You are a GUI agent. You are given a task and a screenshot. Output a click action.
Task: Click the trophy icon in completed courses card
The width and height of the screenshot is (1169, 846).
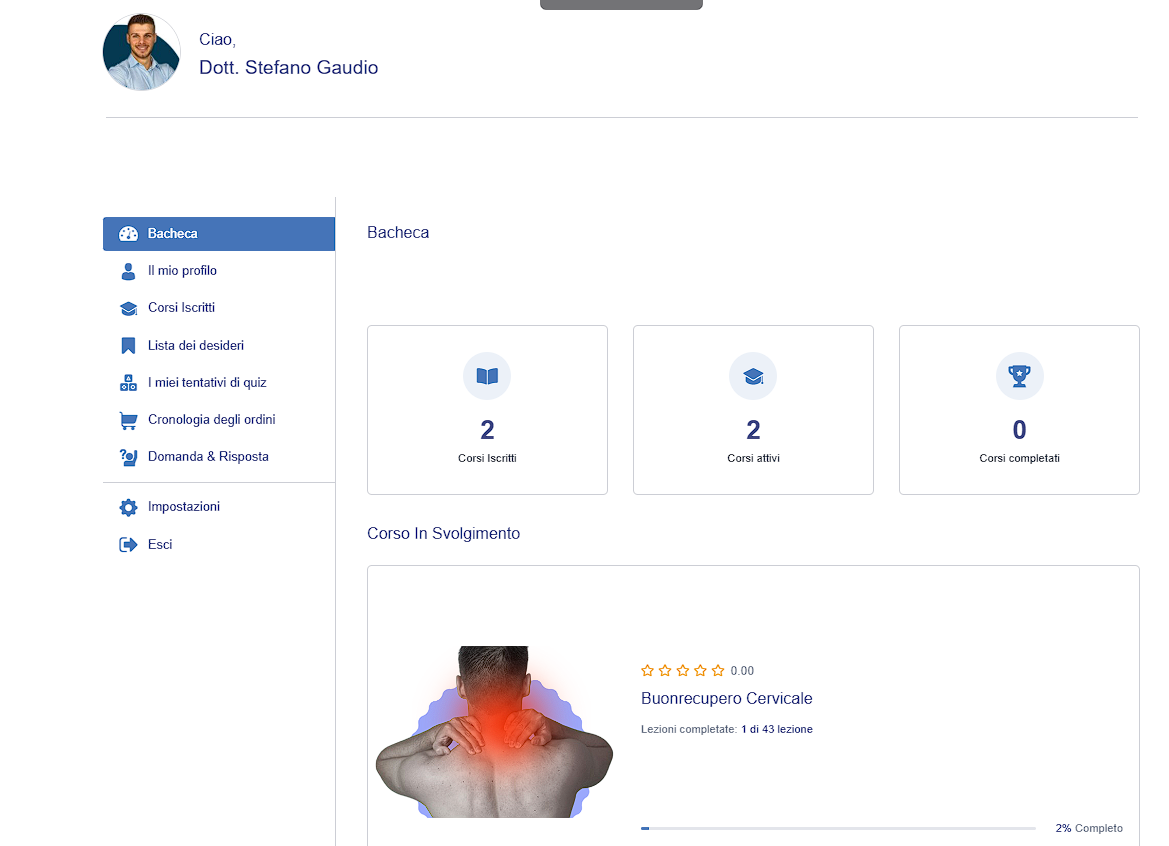tap(1019, 376)
